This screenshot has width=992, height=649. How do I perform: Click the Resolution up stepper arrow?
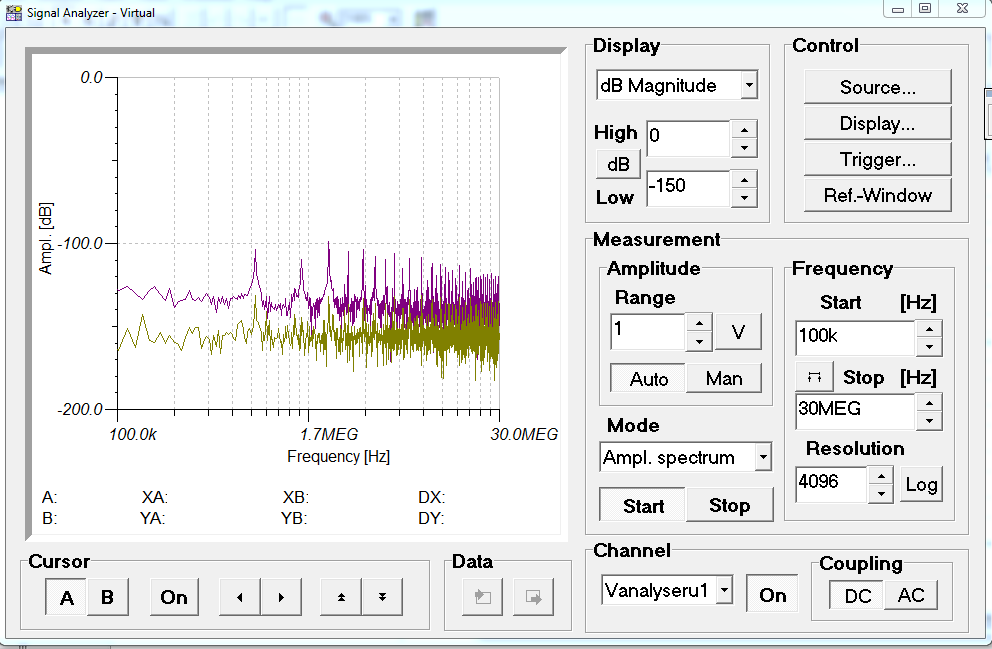[879, 478]
